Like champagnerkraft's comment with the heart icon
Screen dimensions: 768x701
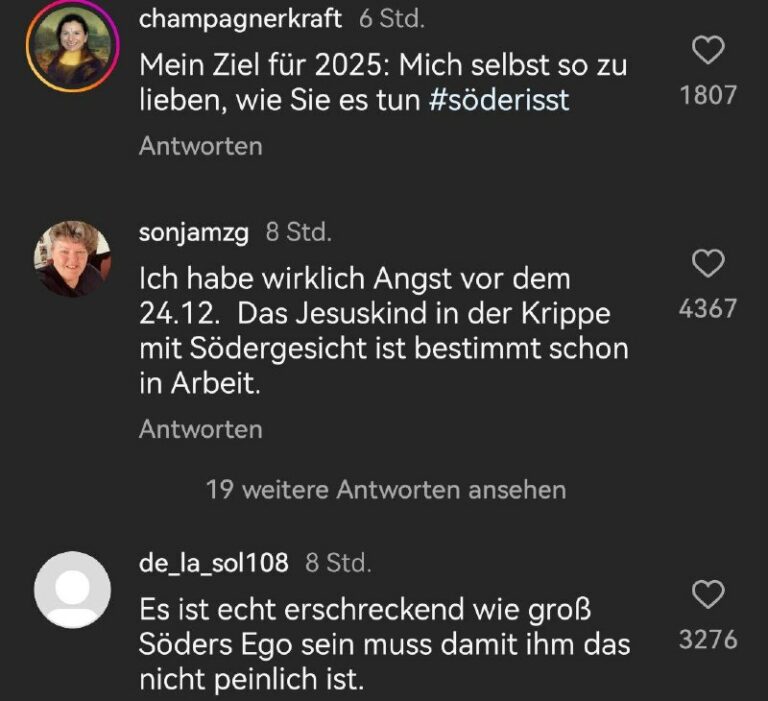click(x=708, y=50)
